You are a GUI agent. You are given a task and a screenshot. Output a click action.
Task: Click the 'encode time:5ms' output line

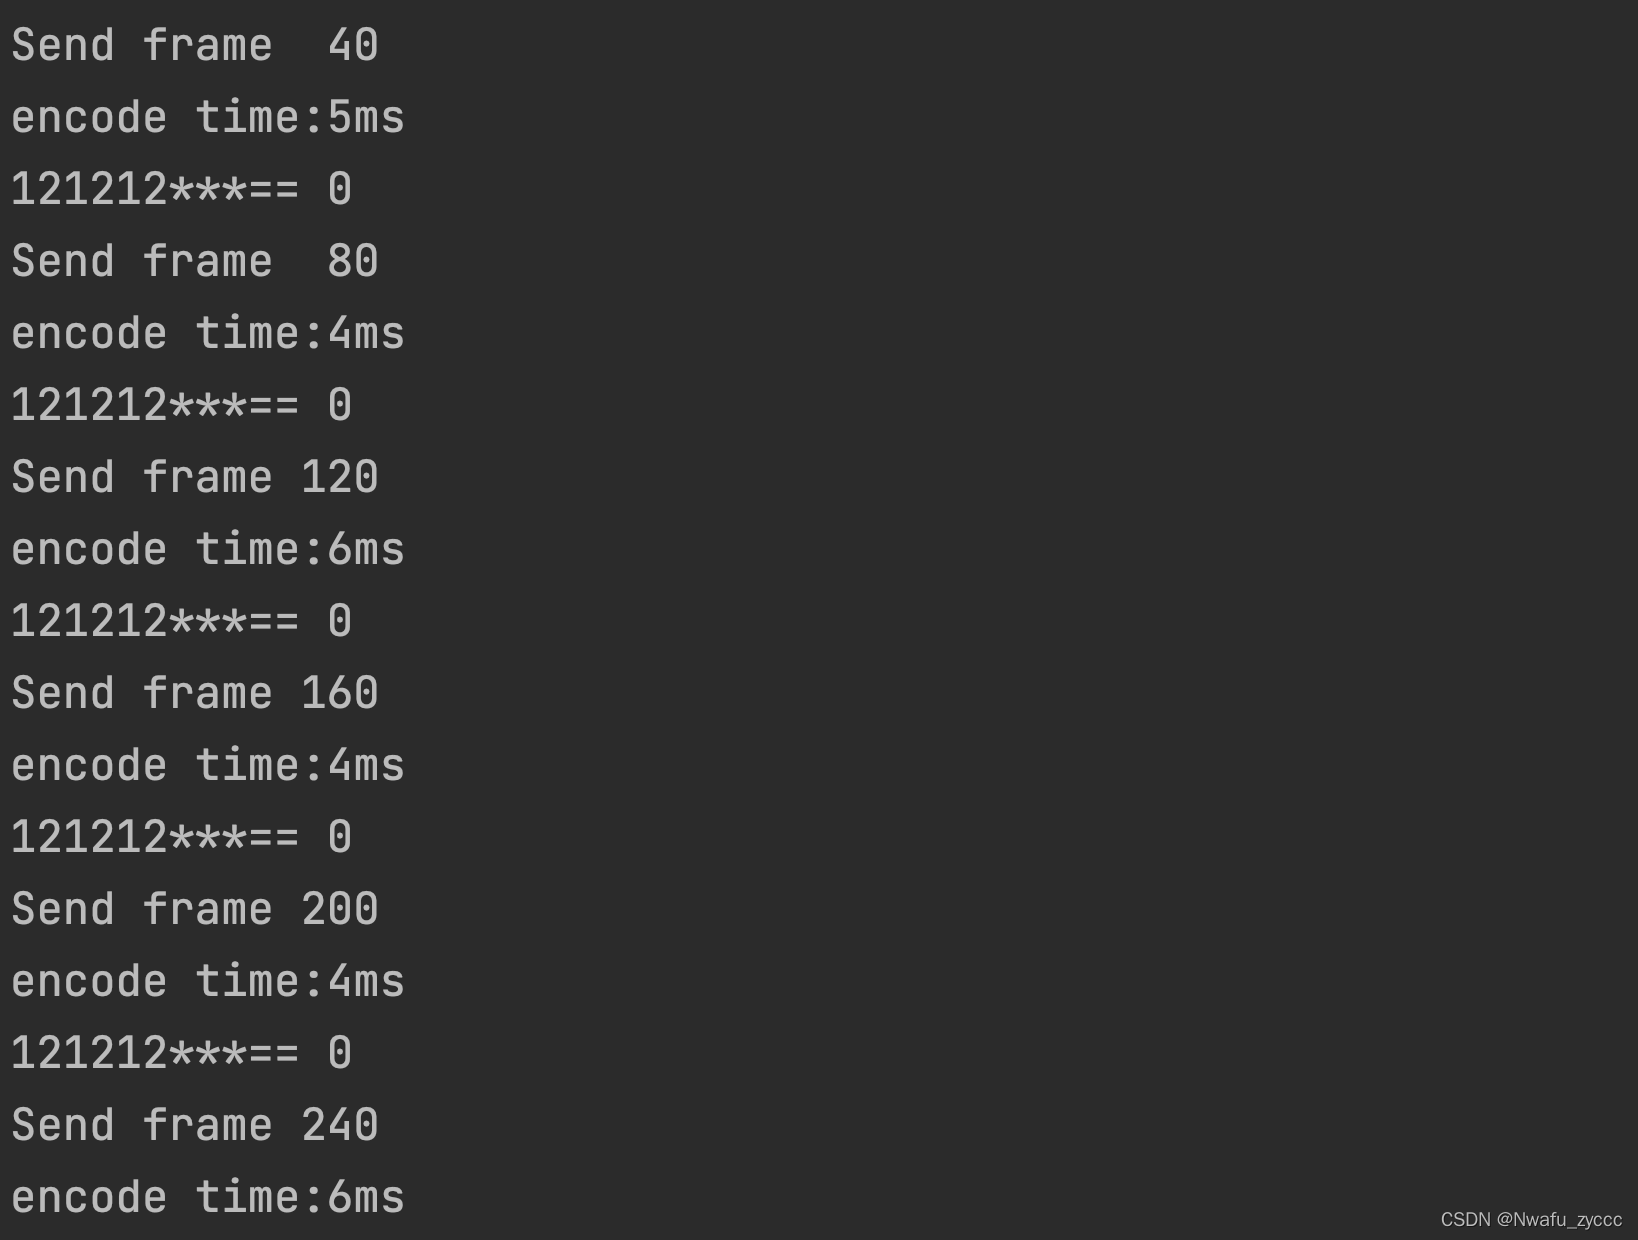point(207,118)
